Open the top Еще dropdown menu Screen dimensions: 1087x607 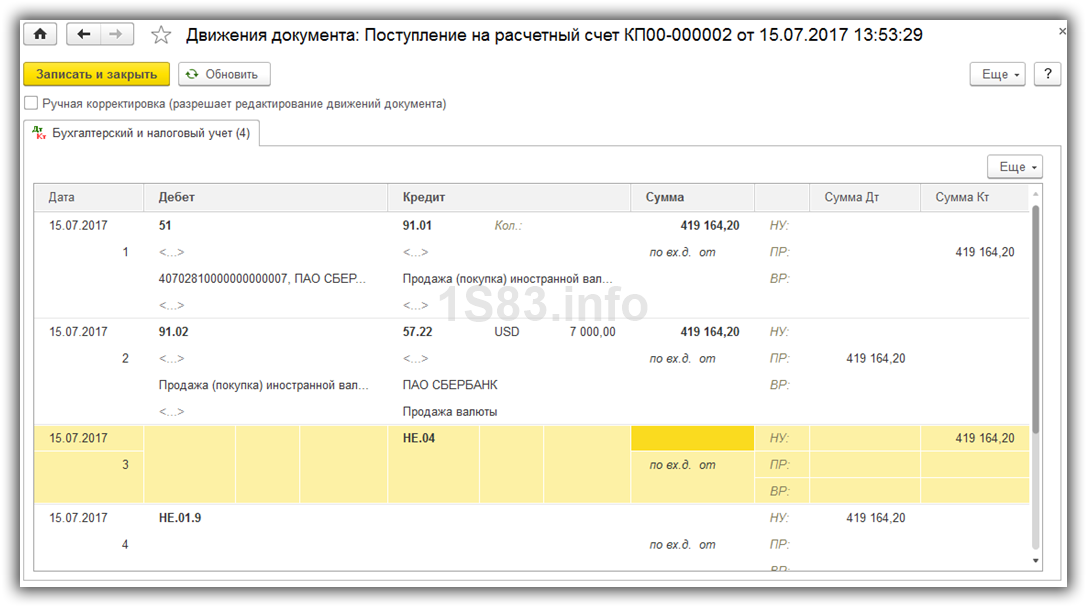tap(997, 74)
